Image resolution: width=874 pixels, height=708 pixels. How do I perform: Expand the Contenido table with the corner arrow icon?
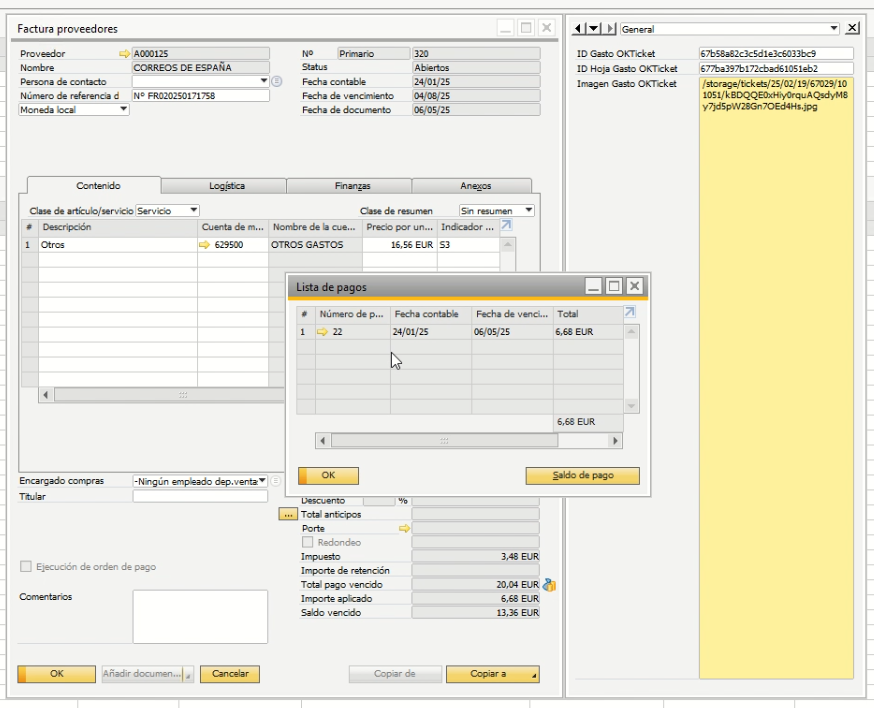(x=506, y=225)
